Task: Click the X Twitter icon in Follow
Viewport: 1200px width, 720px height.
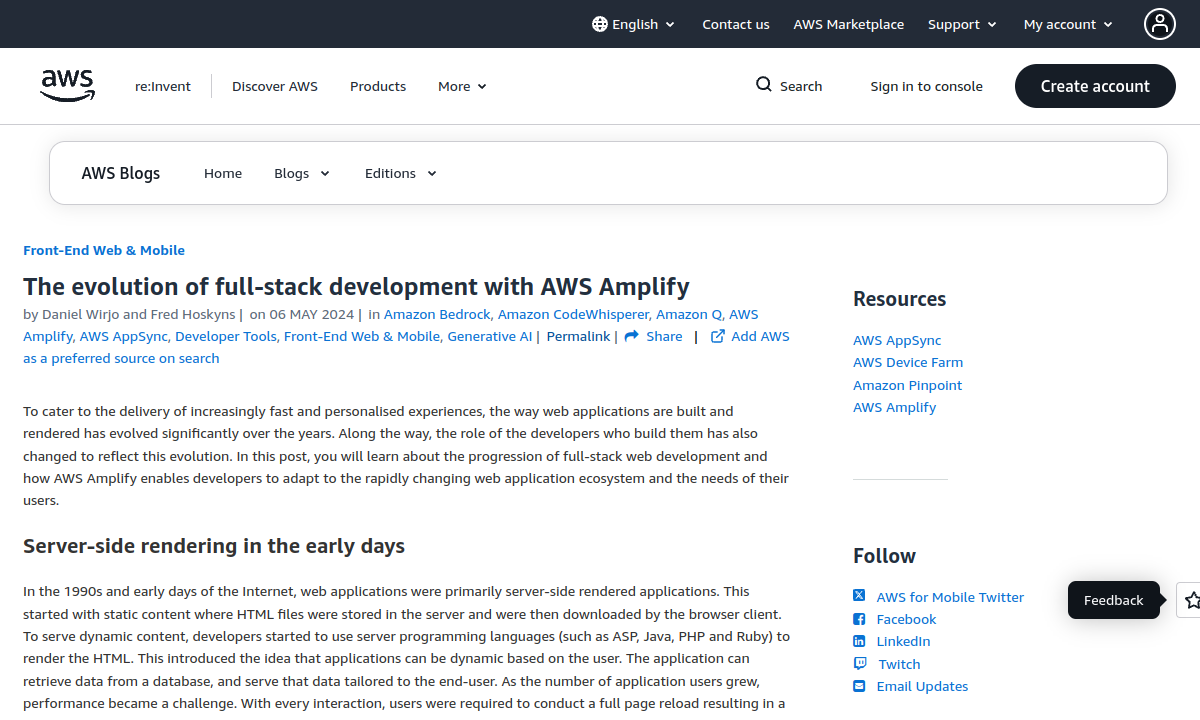Action: 859,596
